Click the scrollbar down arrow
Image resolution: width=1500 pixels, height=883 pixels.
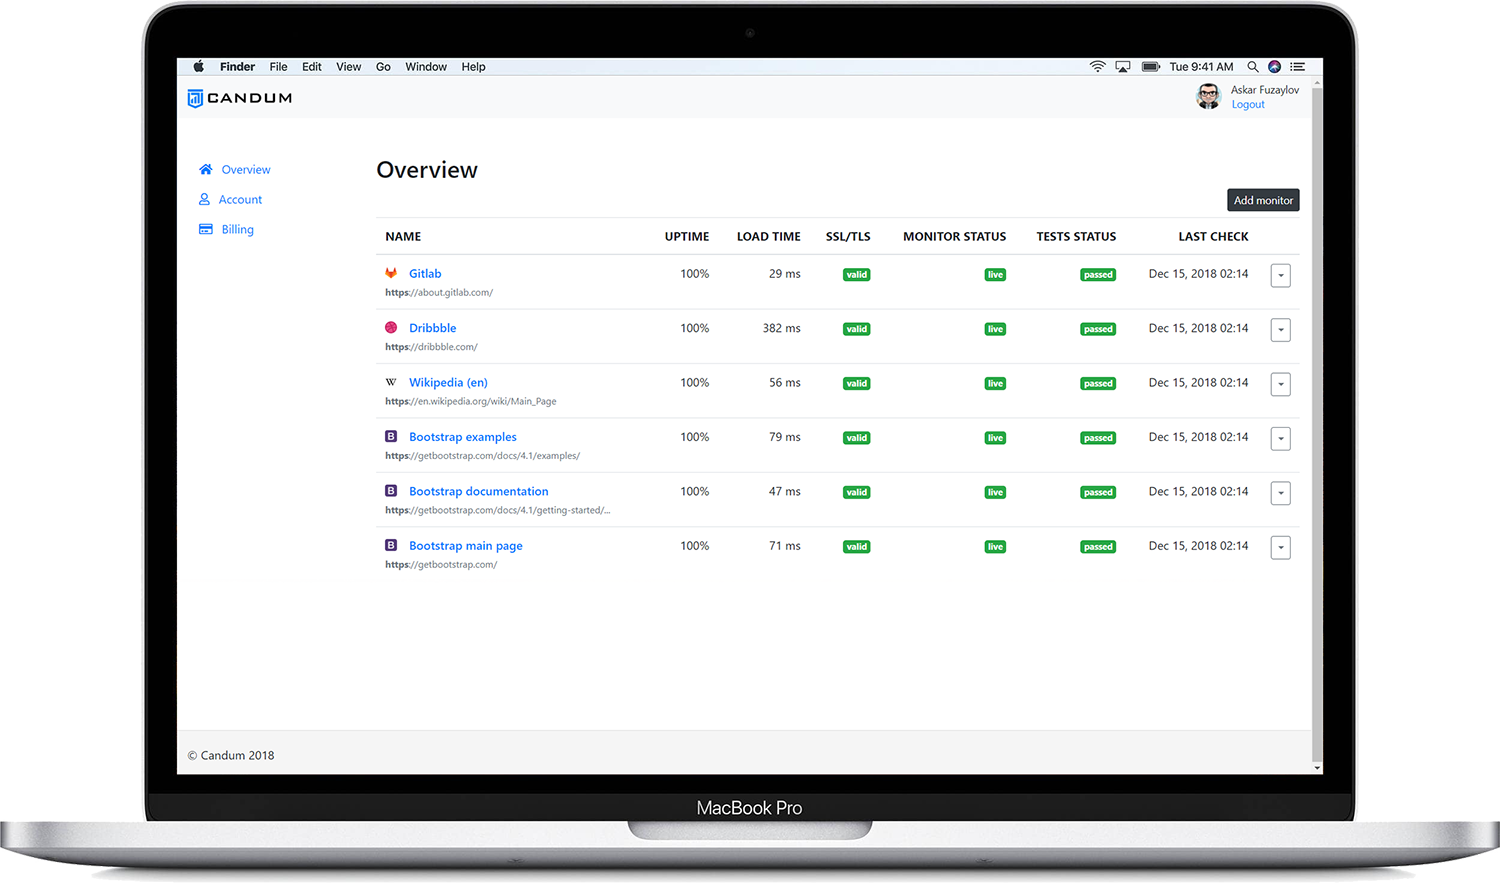click(1317, 768)
